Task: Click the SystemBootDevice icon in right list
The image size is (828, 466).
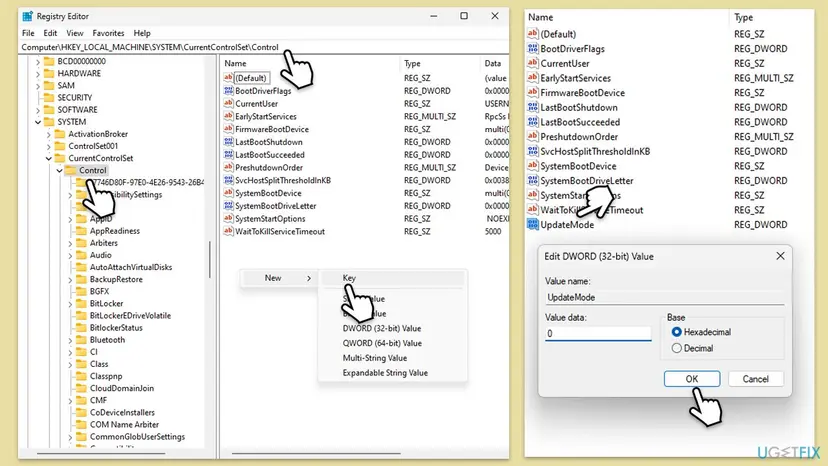Action: [532, 166]
